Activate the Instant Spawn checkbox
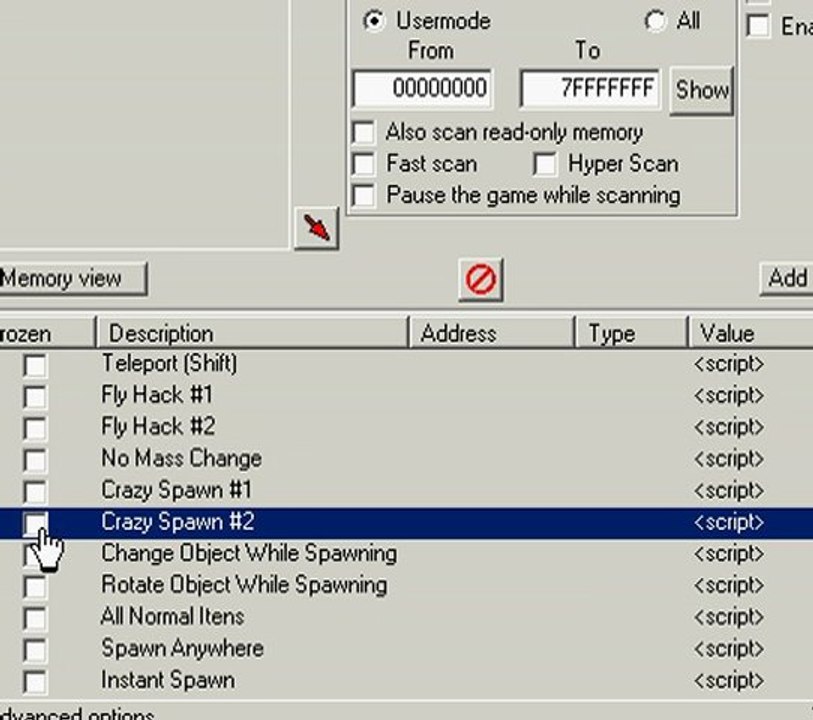This screenshot has height=720, width=813. coord(35,682)
